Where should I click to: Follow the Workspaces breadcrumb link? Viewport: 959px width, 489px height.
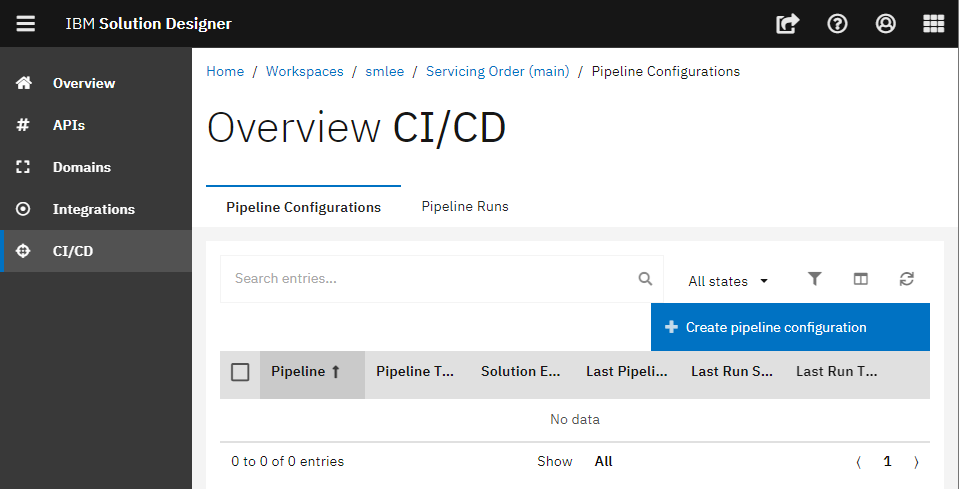pyautogui.click(x=305, y=72)
